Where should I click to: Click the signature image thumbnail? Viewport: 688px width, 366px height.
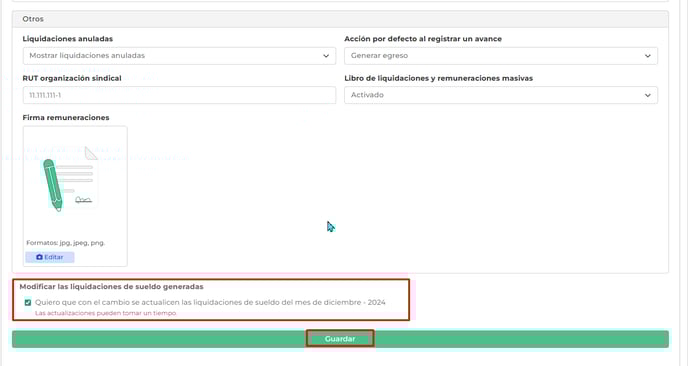70,179
